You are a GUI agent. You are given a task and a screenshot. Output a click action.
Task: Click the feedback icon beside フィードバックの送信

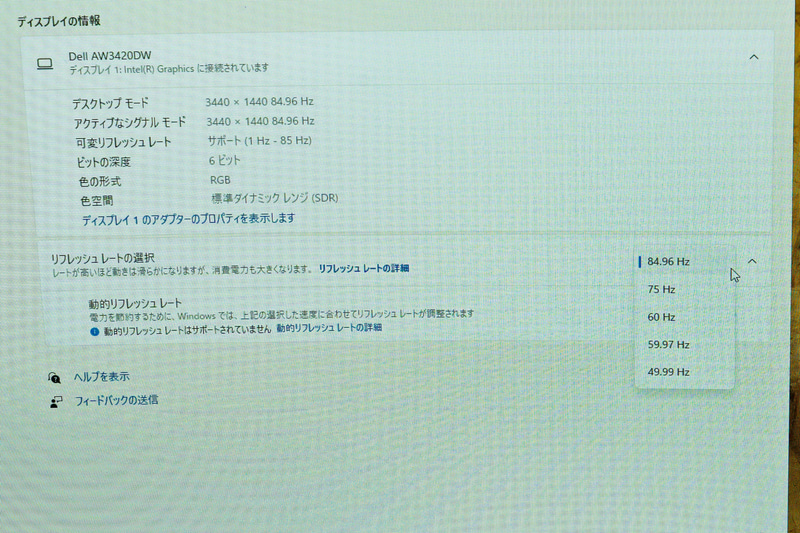pos(56,402)
